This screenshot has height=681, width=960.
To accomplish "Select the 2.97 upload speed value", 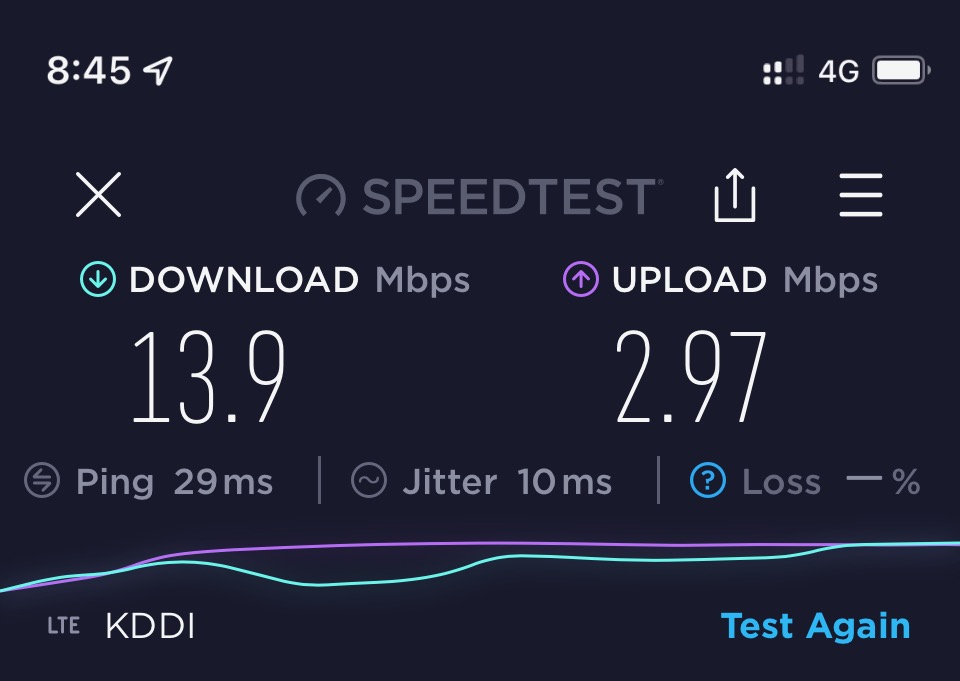I will pos(691,377).
